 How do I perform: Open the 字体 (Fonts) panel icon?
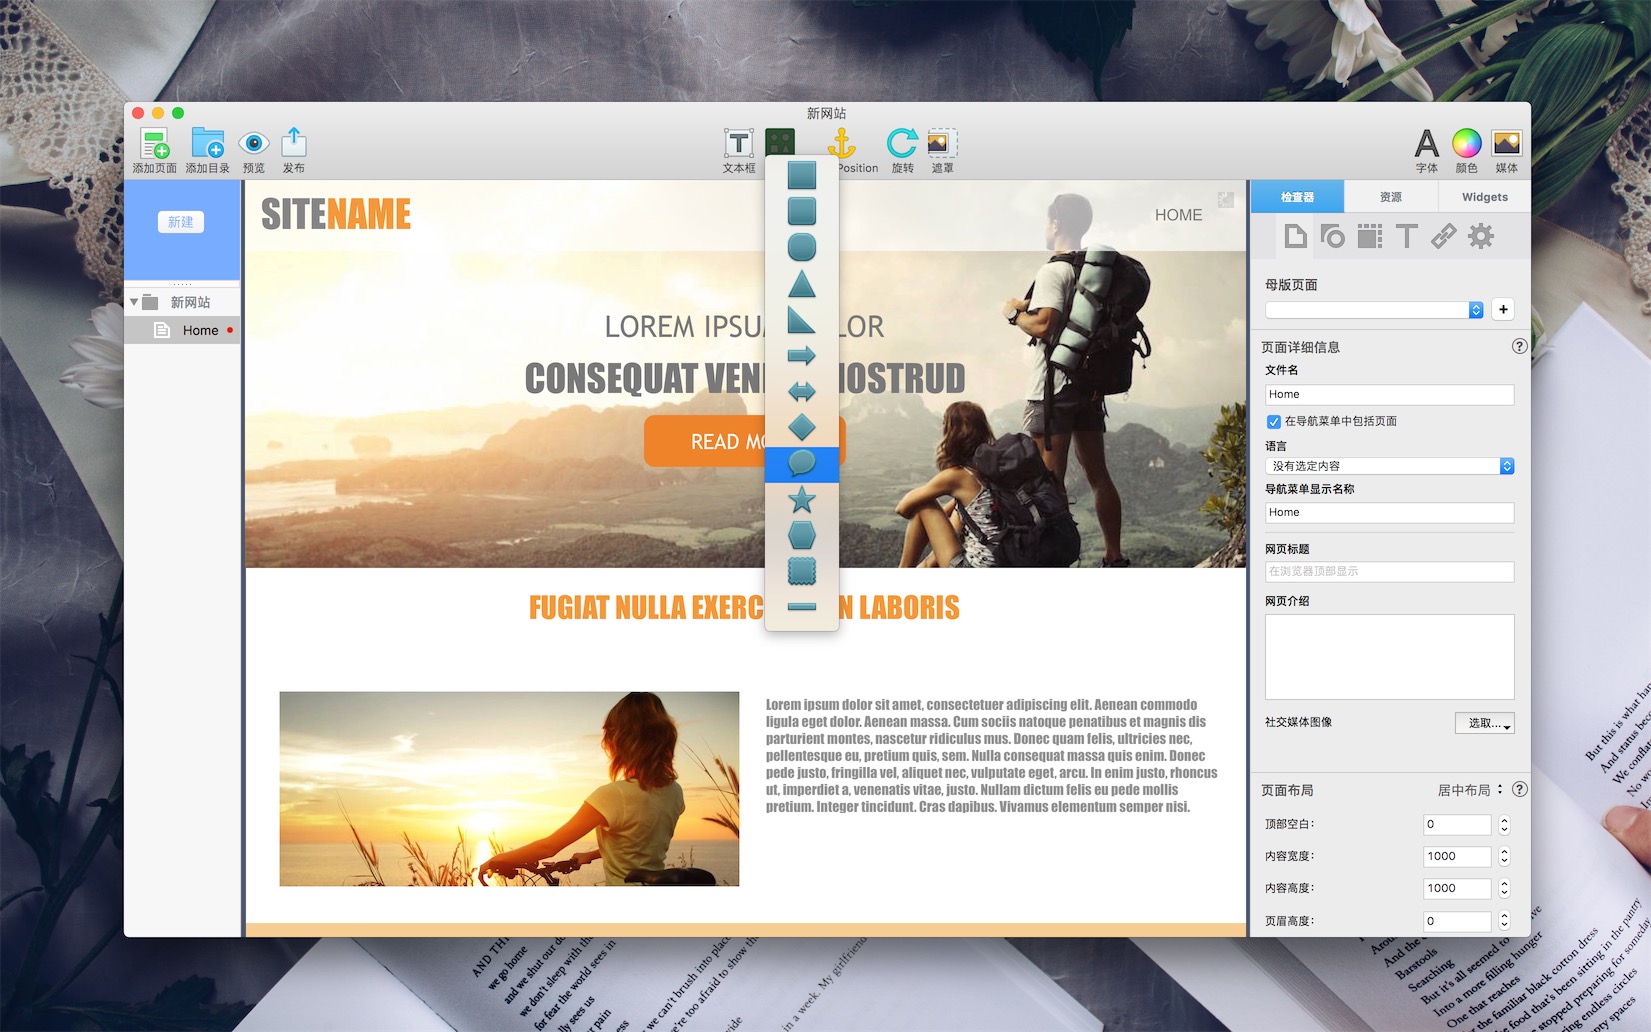click(x=1427, y=144)
